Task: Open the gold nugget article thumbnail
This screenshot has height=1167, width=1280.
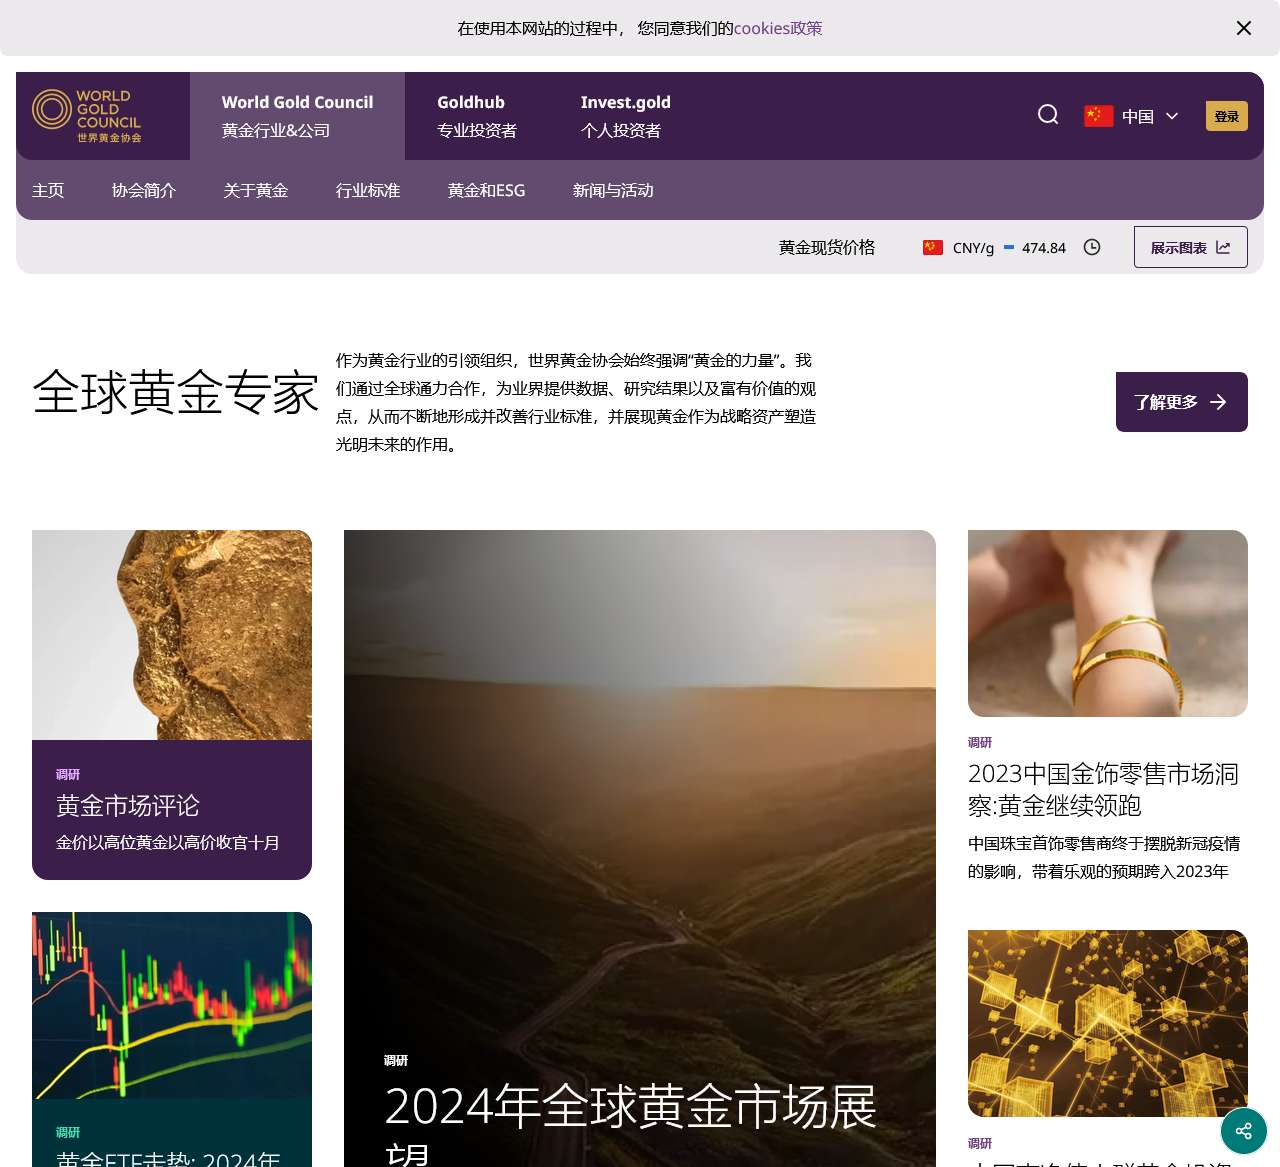Action: 172,635
